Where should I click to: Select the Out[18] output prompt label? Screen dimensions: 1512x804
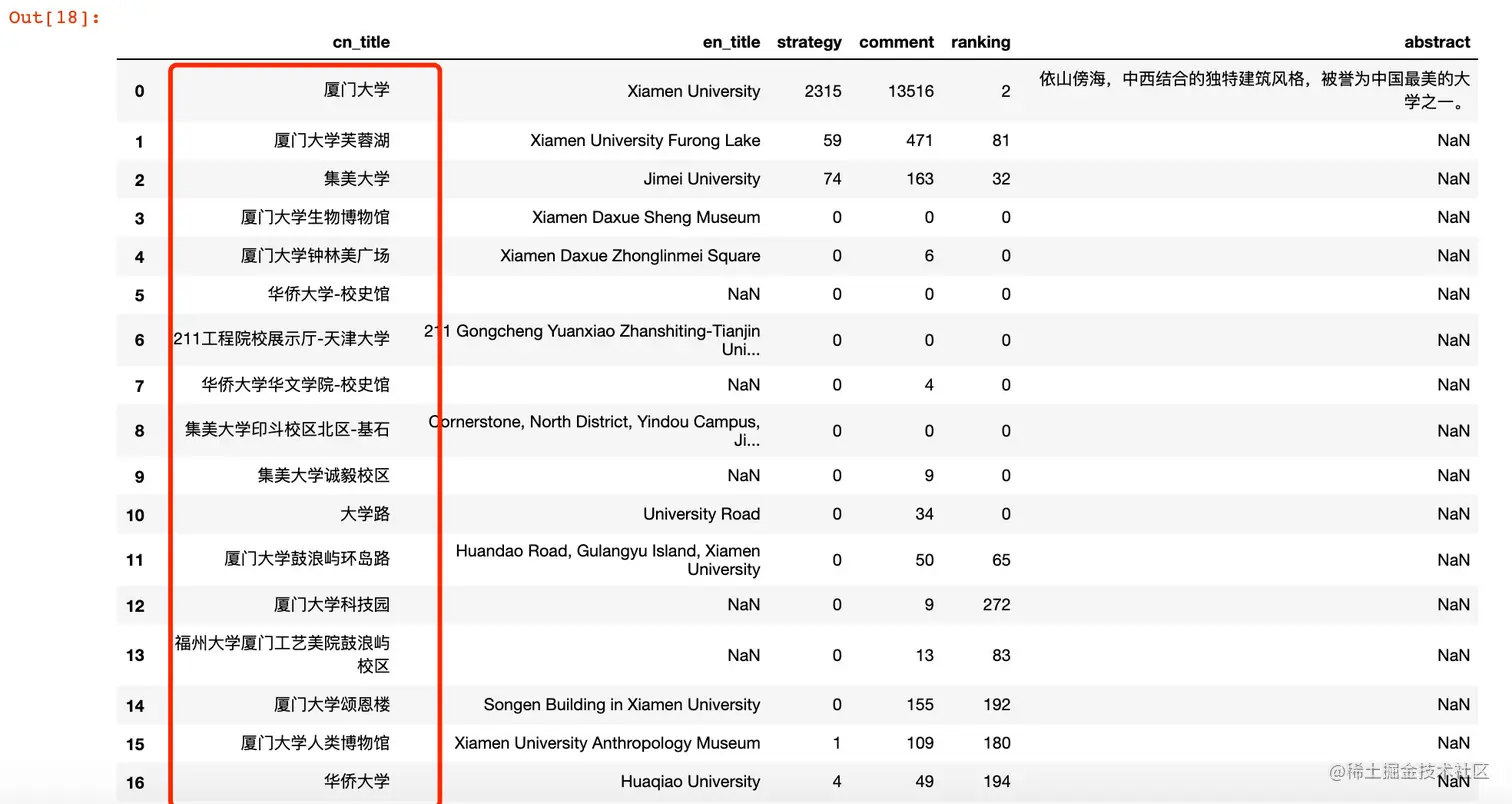55,17
